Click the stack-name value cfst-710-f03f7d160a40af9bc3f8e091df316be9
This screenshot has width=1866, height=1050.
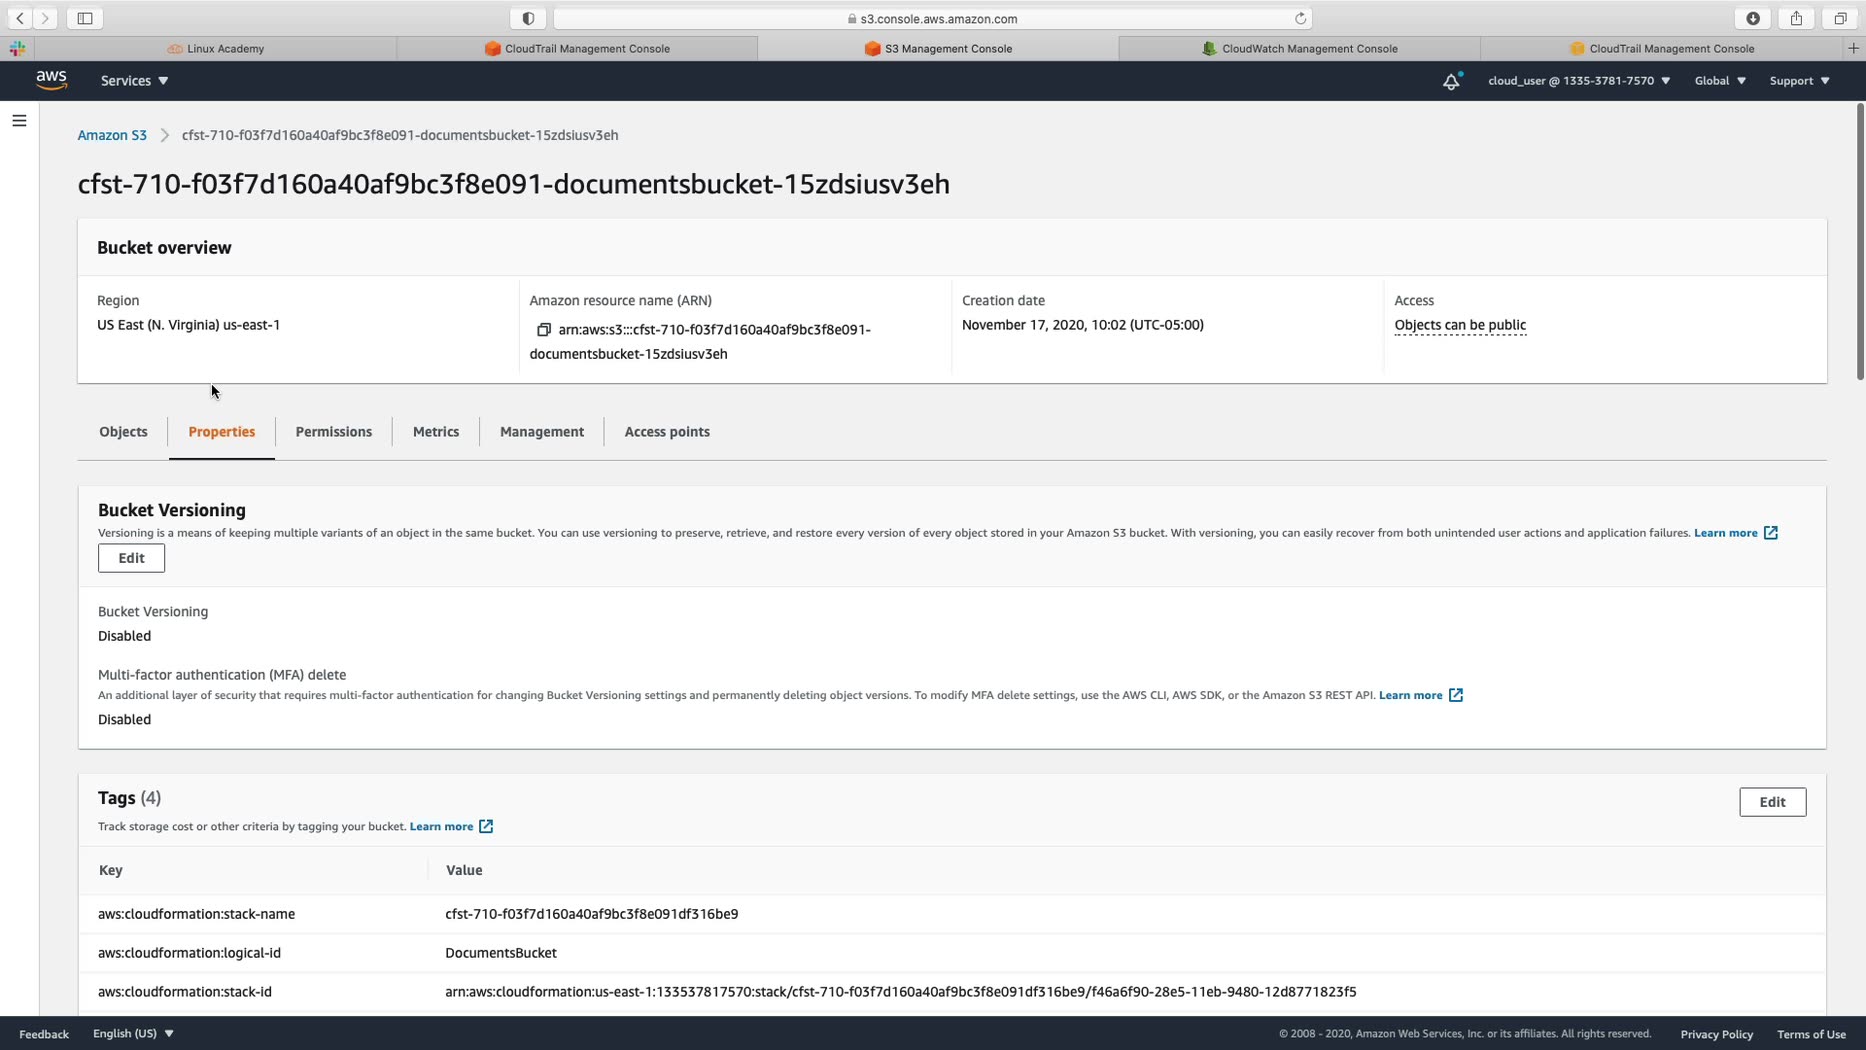(592, 914)
